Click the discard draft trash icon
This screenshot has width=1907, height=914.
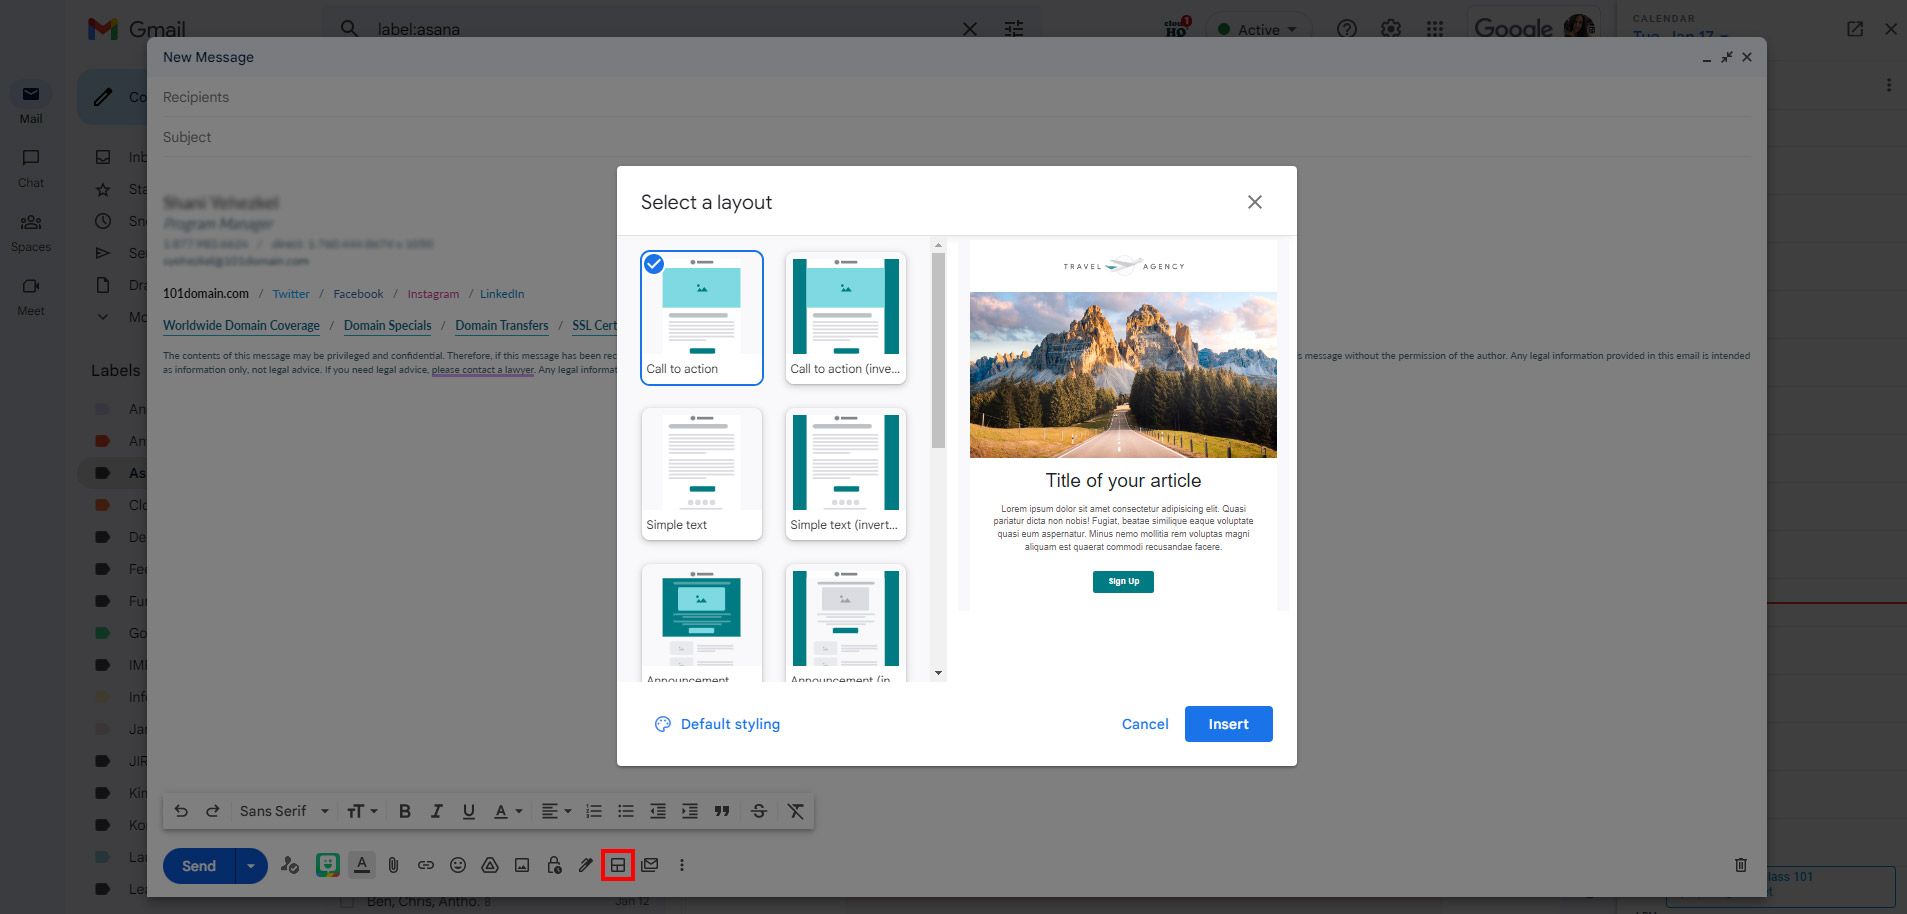(x=1740, y=865)
